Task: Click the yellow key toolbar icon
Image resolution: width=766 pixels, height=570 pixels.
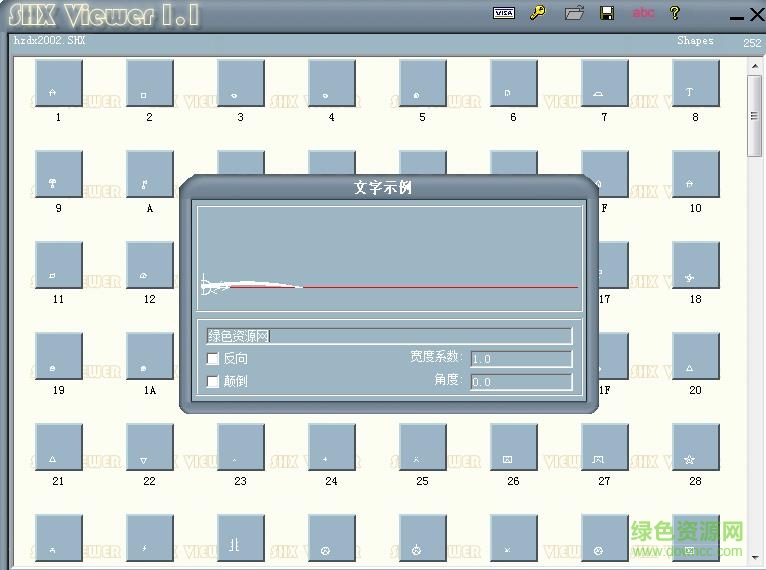Action: (538, 12)
